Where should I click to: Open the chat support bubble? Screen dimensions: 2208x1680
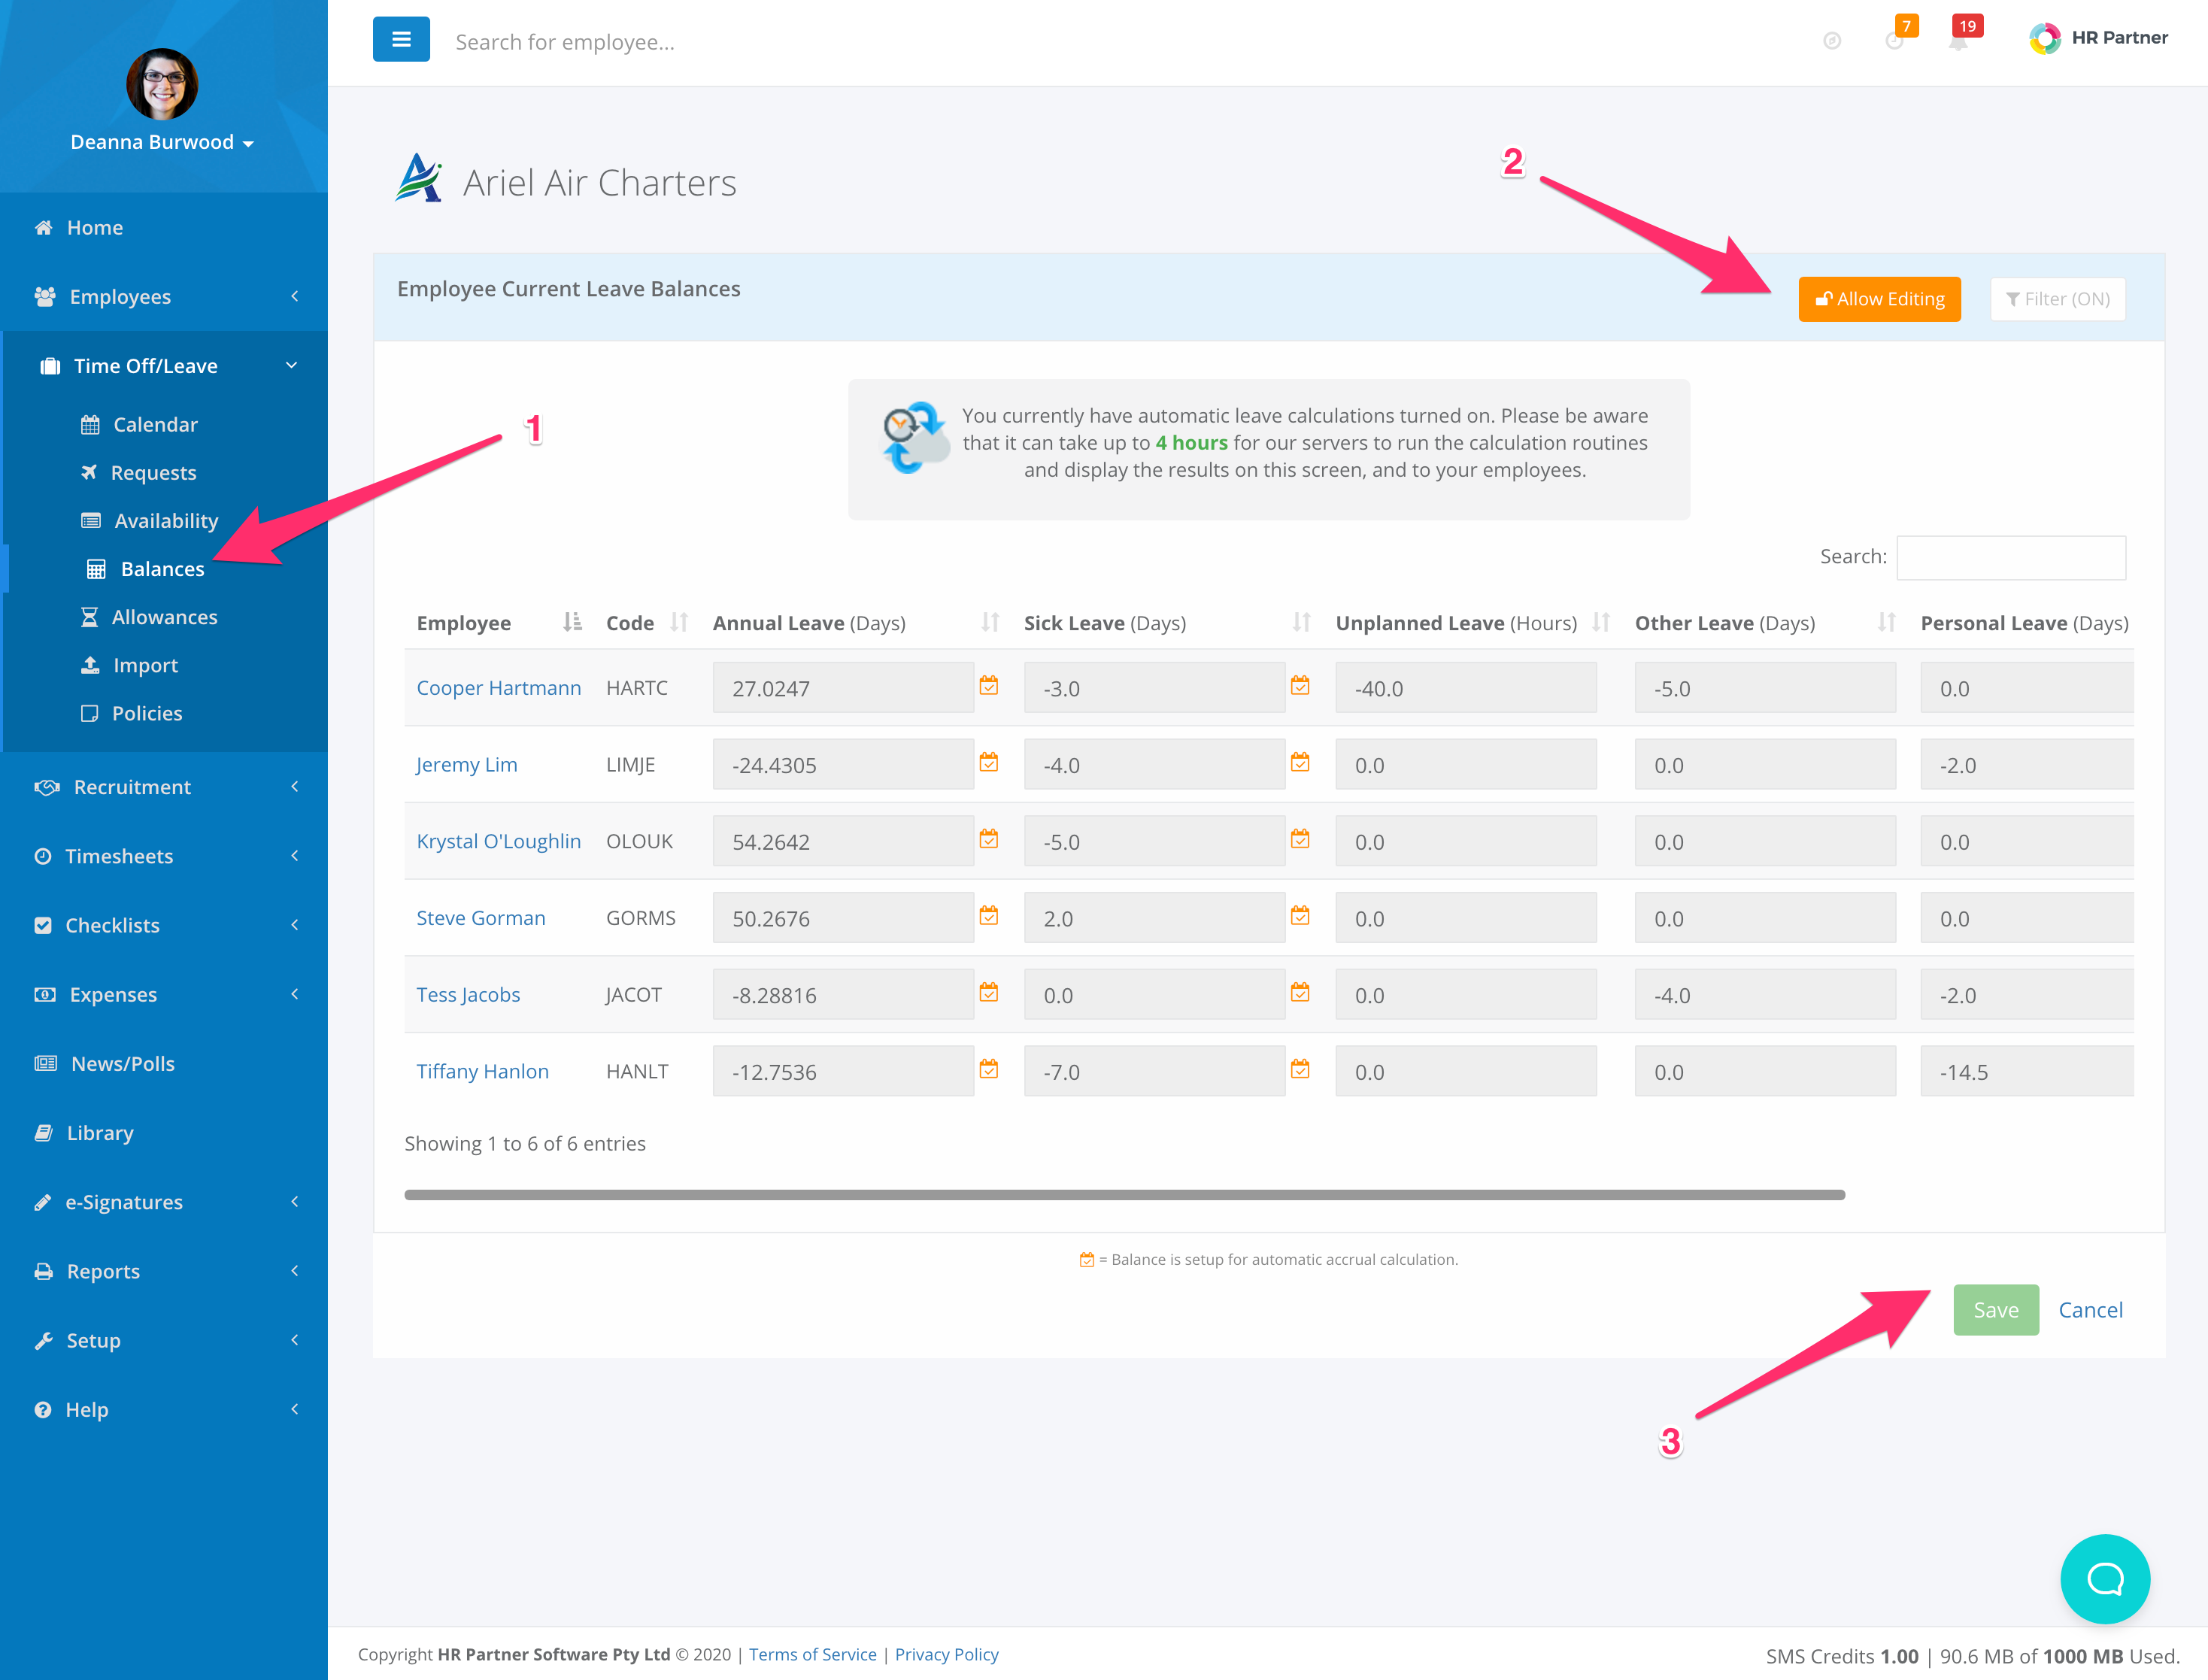pos(2105,1579)
